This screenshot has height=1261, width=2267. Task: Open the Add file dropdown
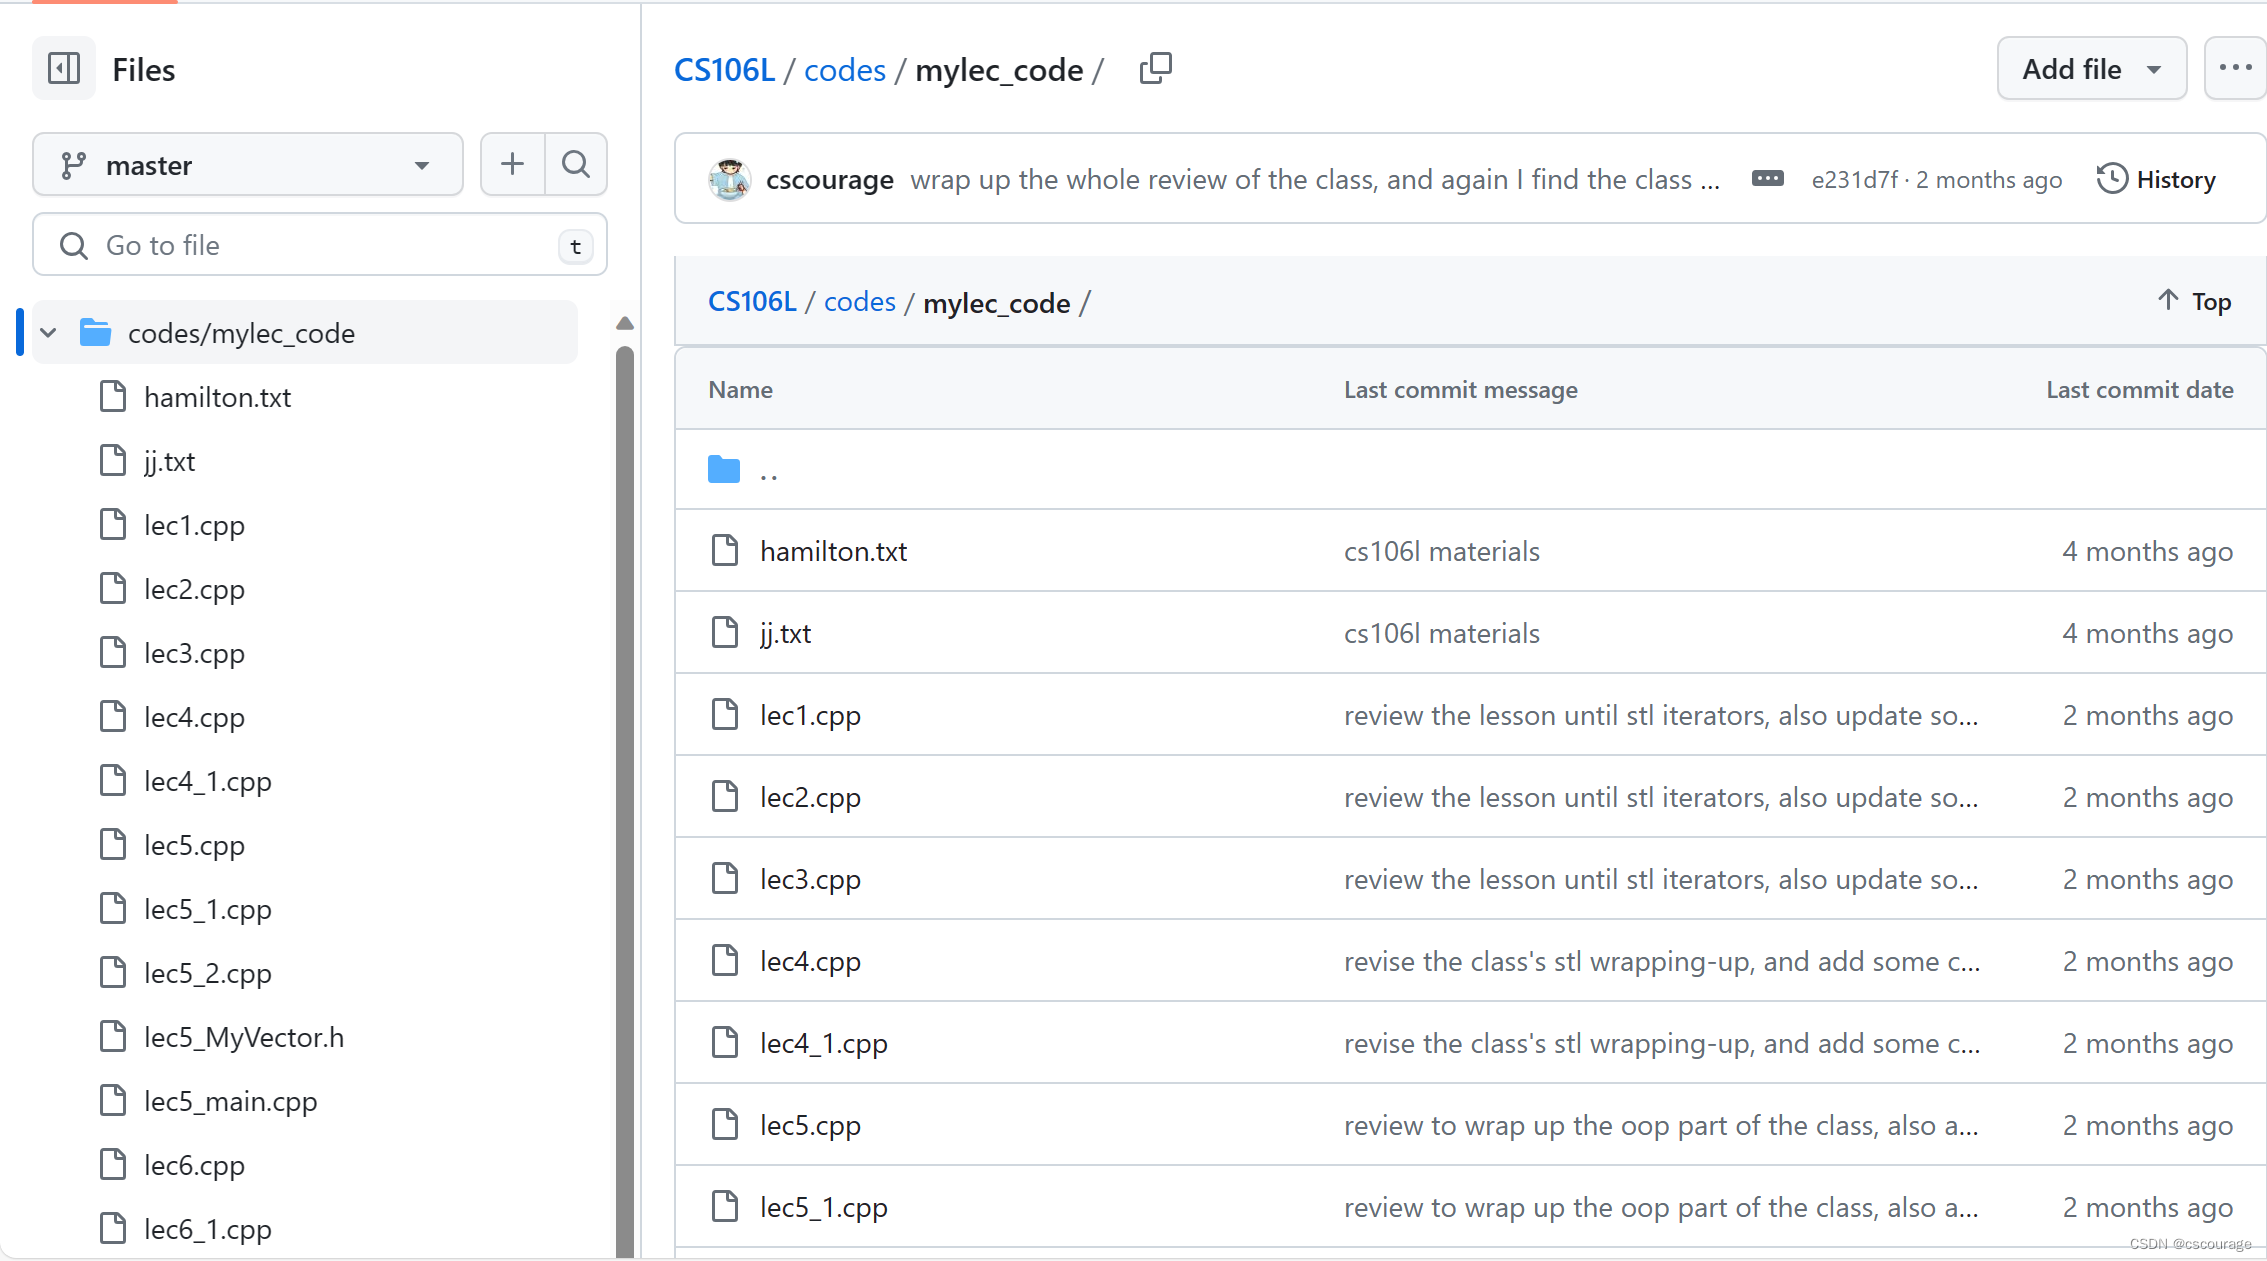coord(2091,69)
